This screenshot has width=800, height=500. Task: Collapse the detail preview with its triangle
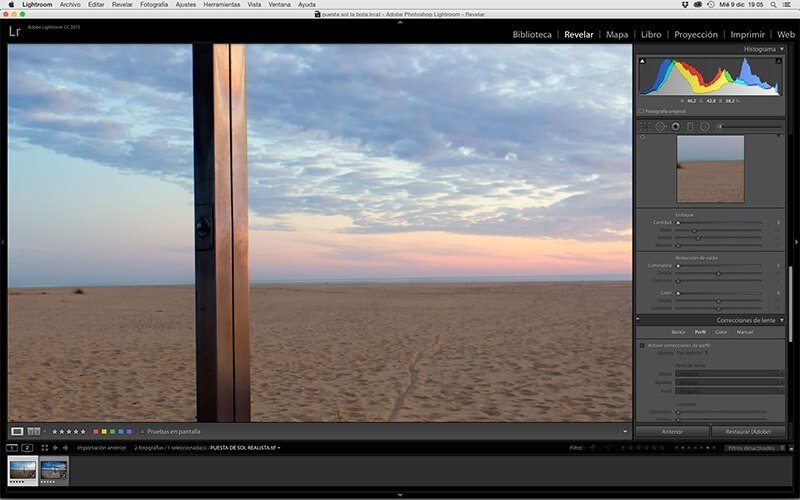[x=779, y=136]
